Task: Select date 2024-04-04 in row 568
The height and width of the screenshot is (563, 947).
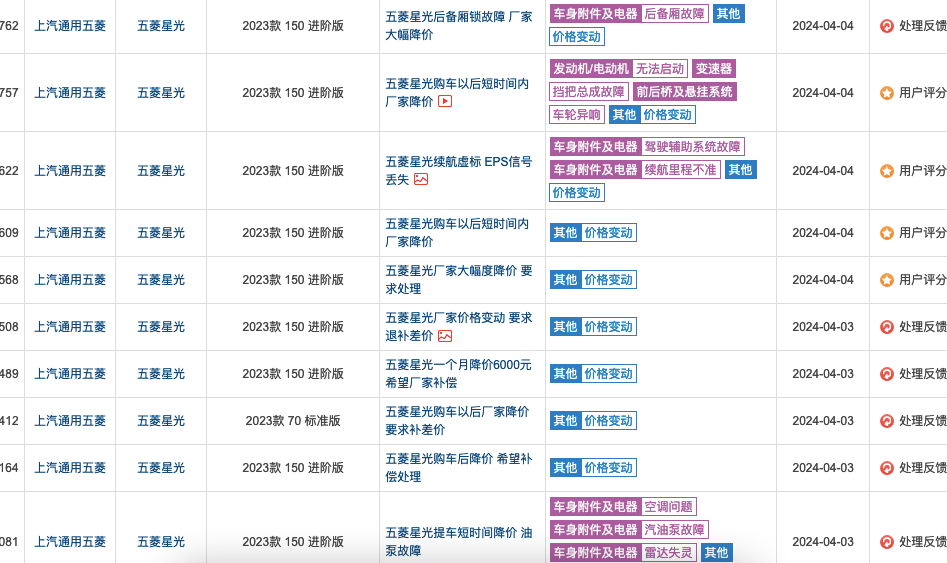Action: point(823,280)
